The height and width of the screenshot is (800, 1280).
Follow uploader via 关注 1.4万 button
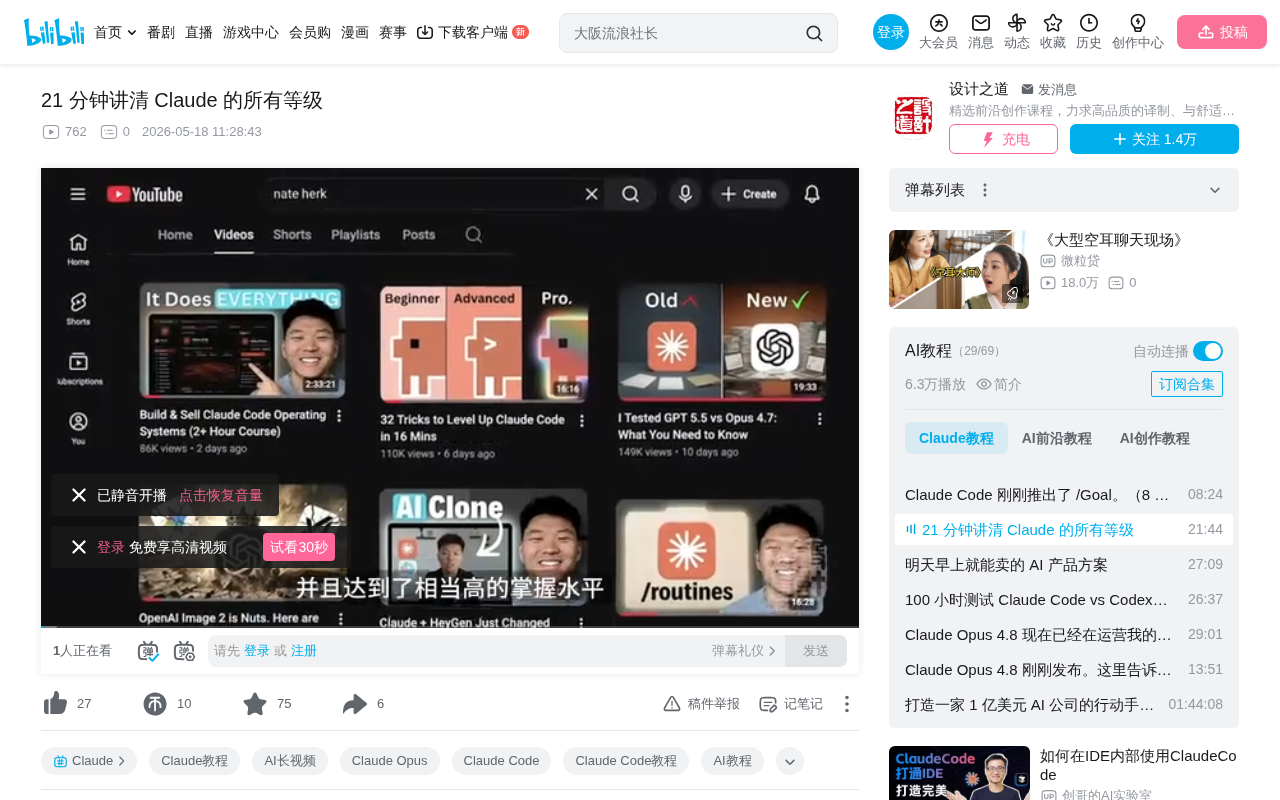(x=1154, y=139)
